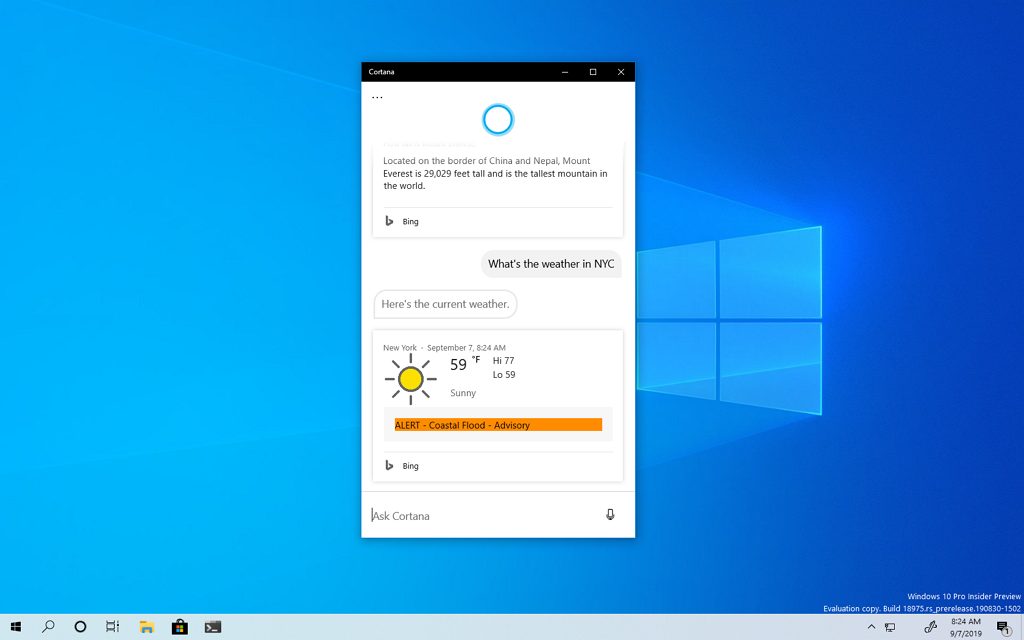The height and width of the screenshot is (640, 1024).
Task: Select the microphone icon in Cortana
Action: [610, 514]
